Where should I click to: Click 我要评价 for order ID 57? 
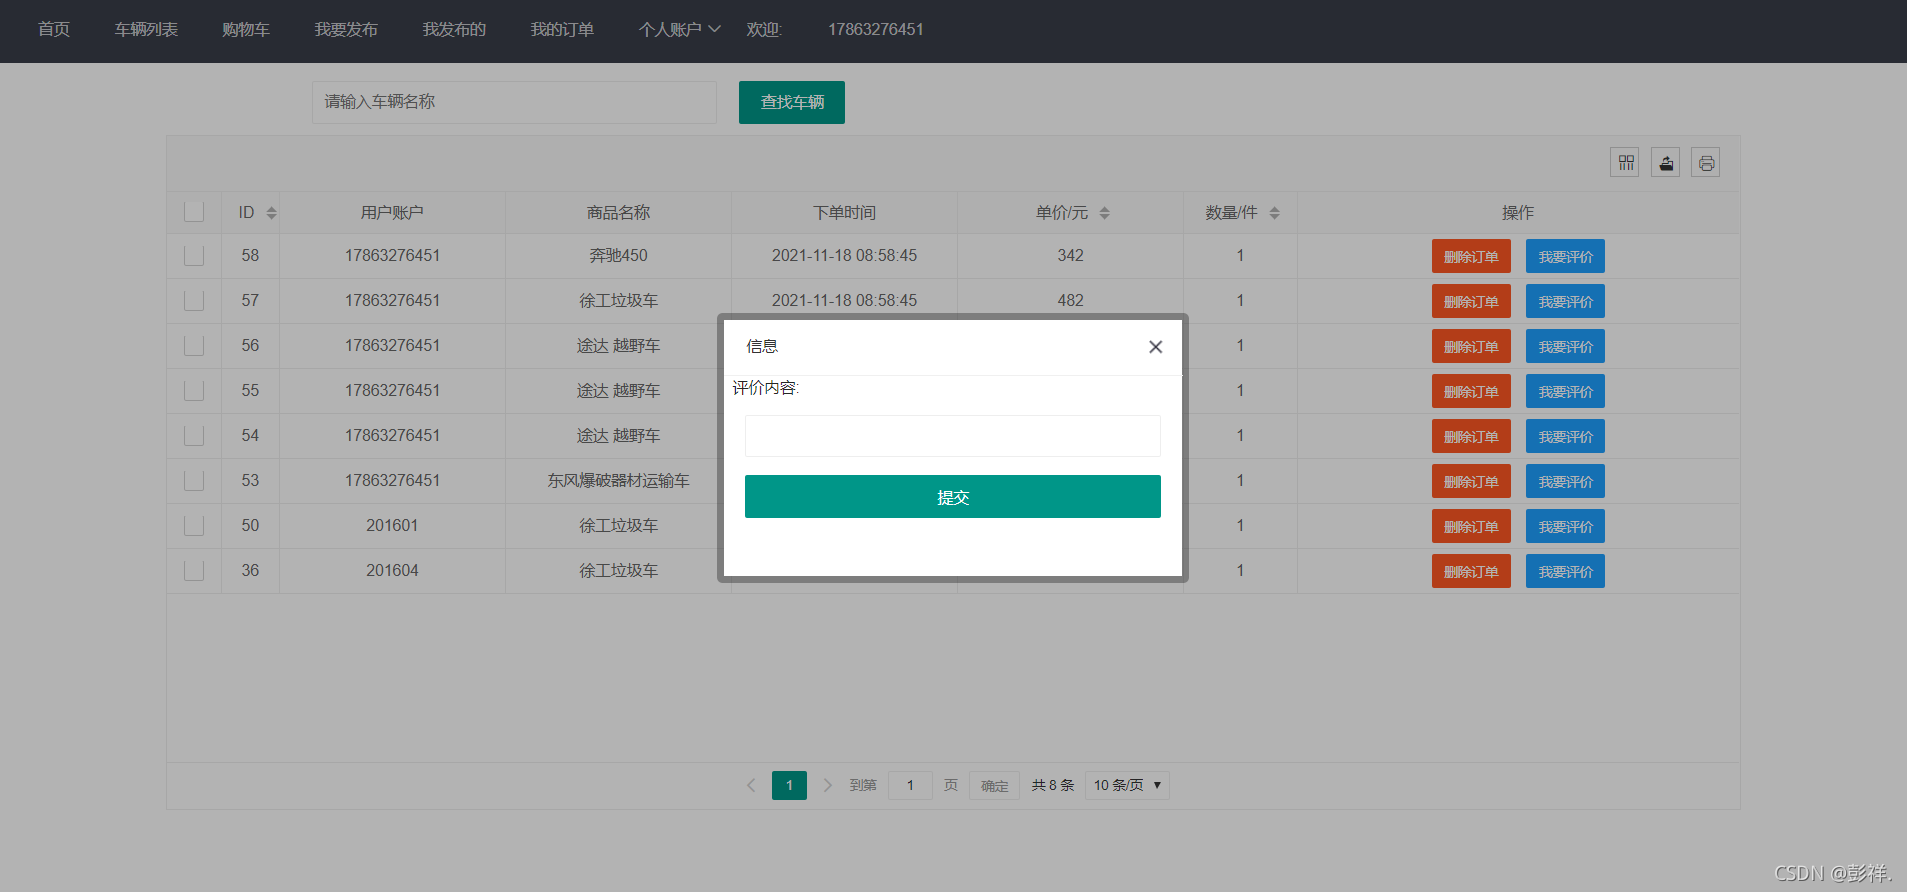tap(1565, 301)
